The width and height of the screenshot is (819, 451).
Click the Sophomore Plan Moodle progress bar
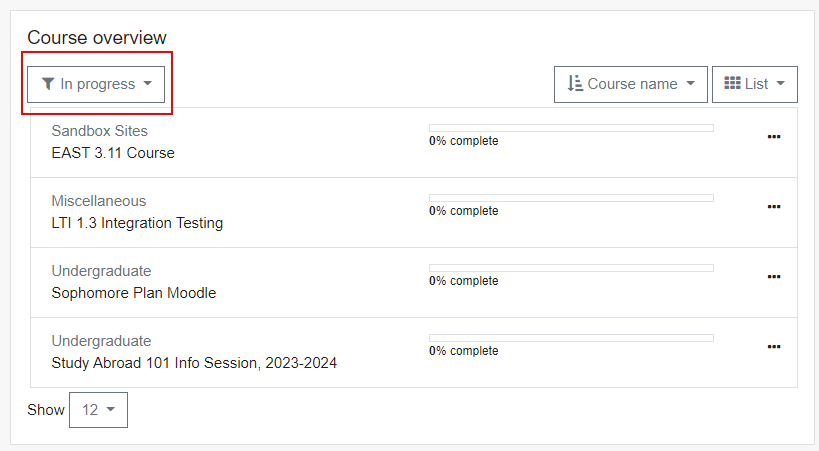point(571,268)
